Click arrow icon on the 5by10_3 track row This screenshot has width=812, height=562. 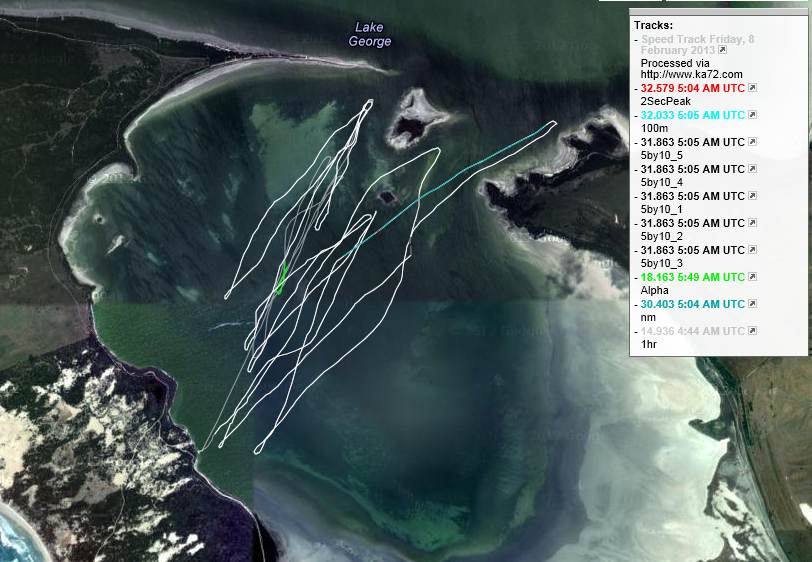[752, 251]
